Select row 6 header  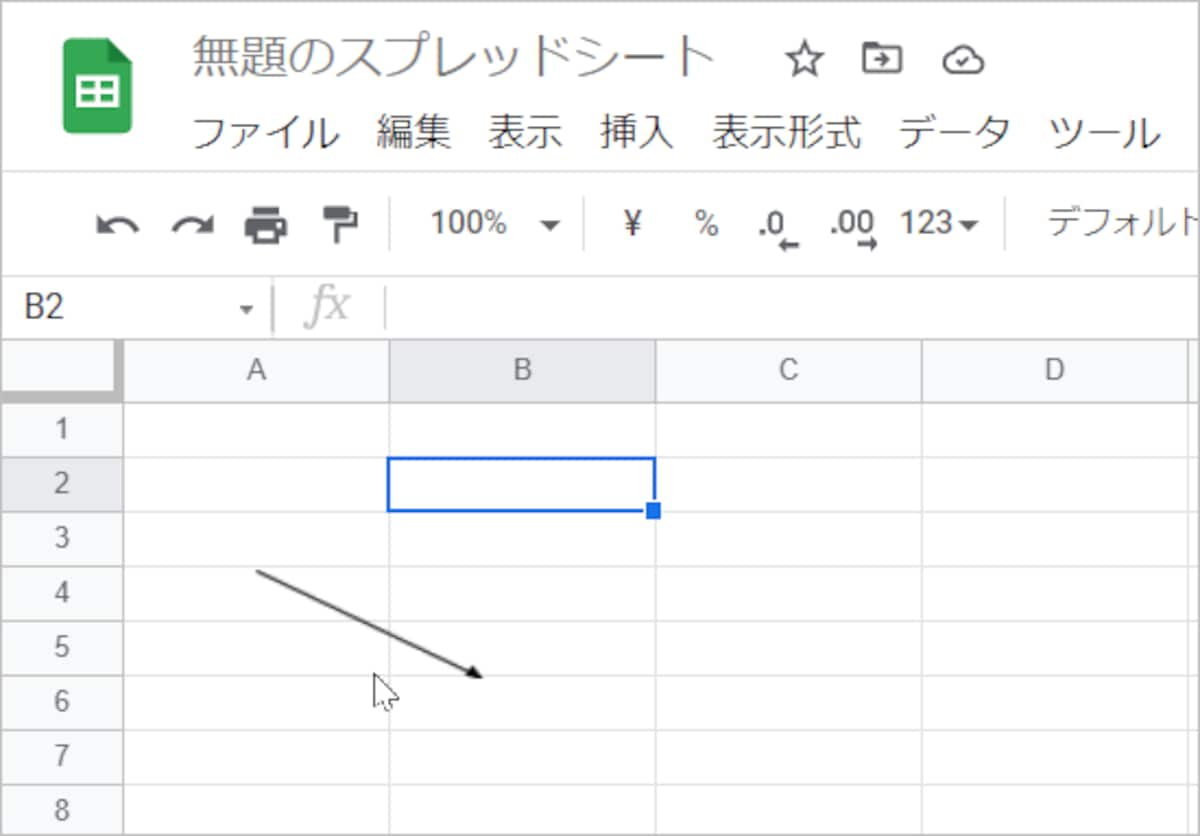62,702
